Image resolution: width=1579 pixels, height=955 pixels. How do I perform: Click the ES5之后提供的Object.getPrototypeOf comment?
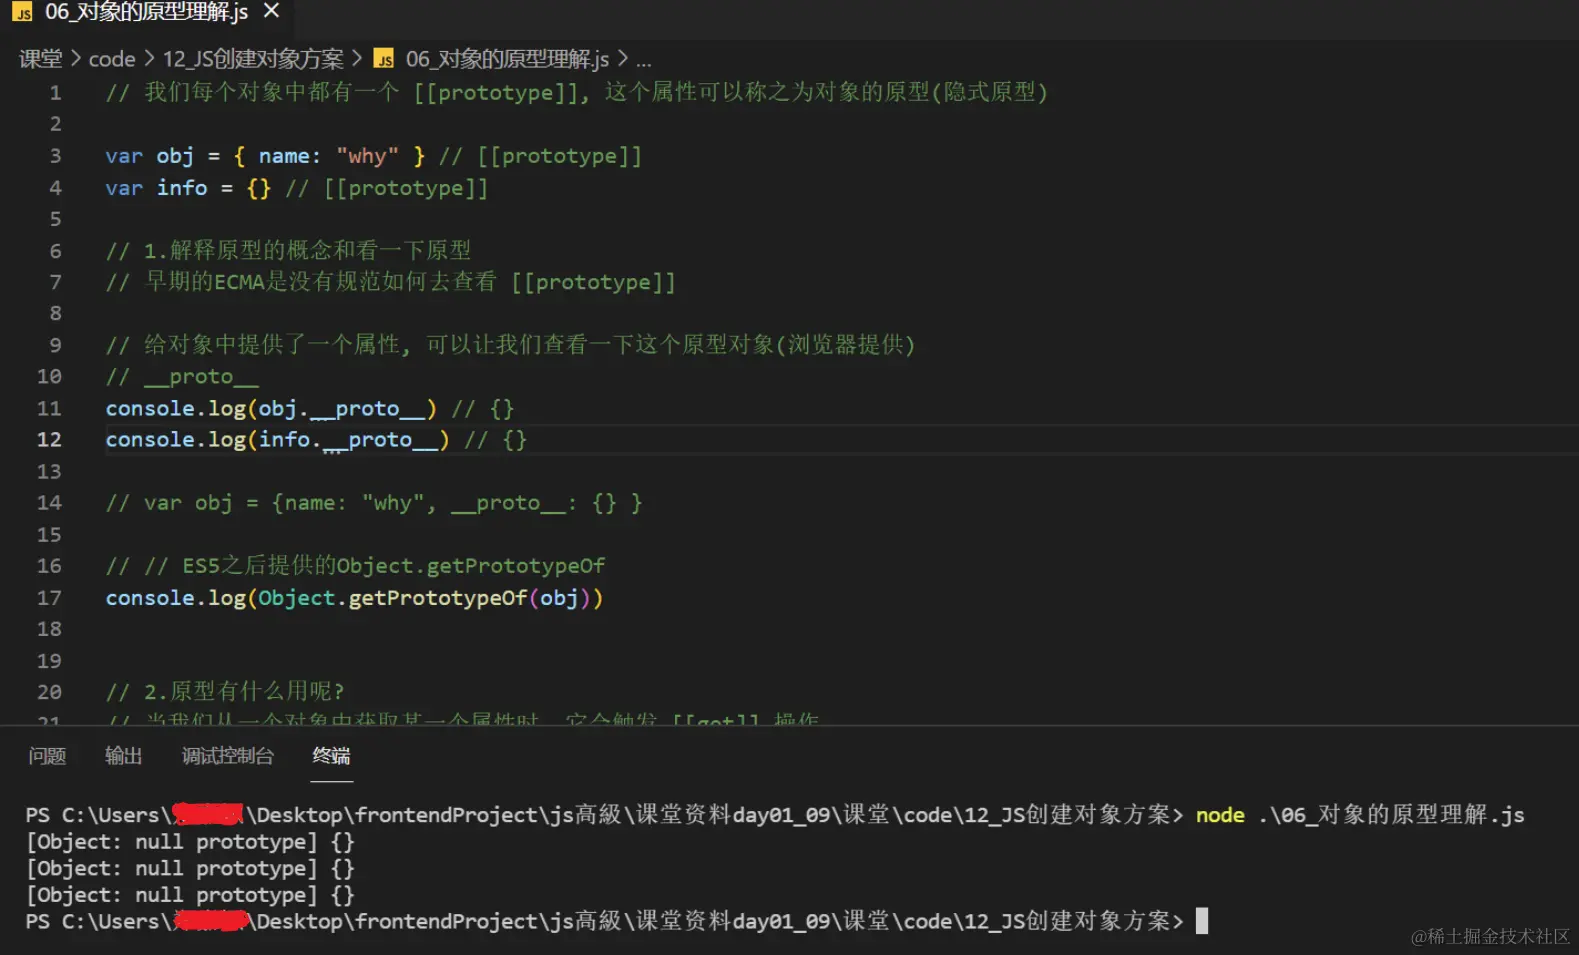[x=355, y=566]
